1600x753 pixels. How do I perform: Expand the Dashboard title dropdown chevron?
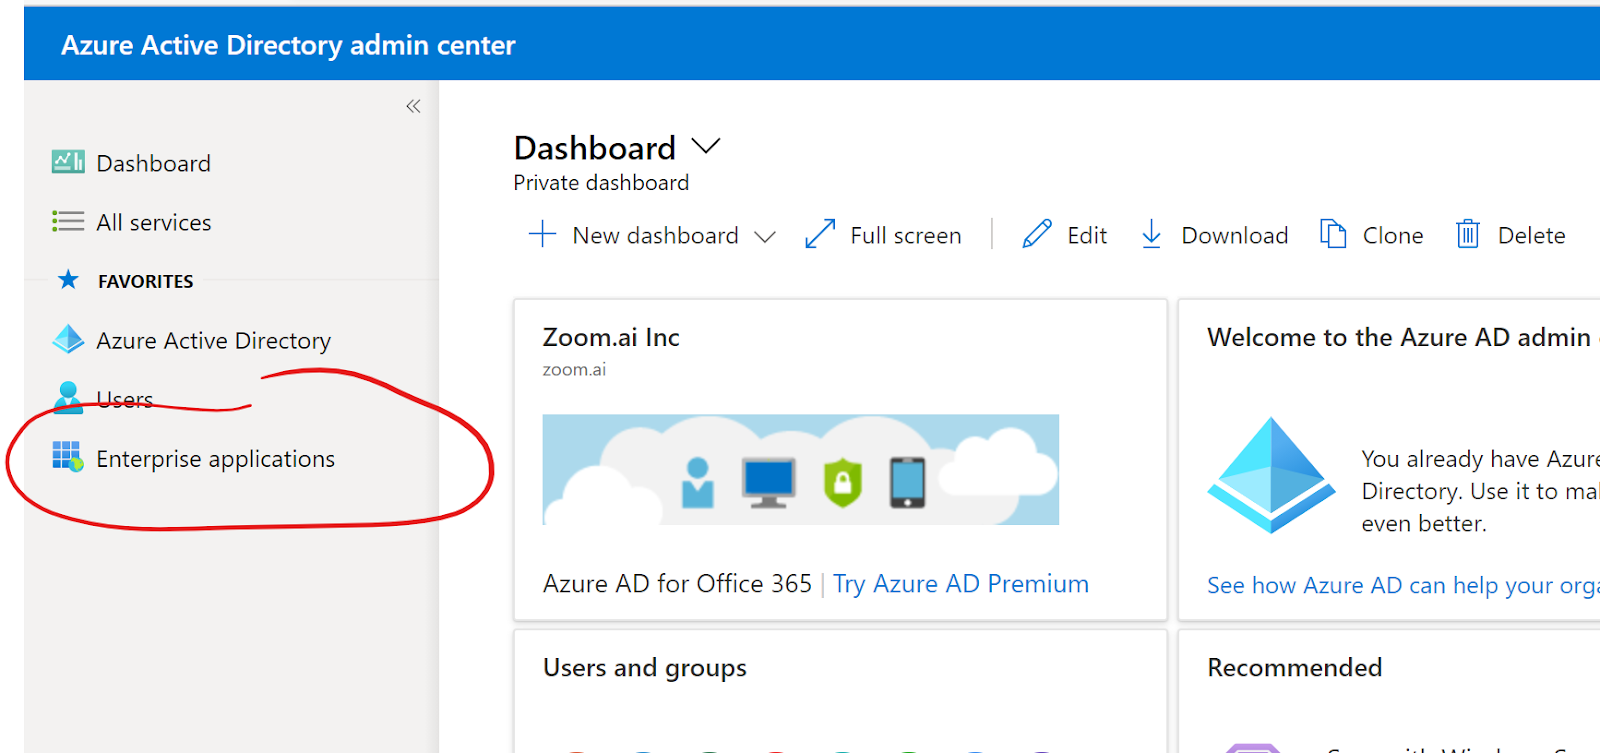tap(706, 147)
